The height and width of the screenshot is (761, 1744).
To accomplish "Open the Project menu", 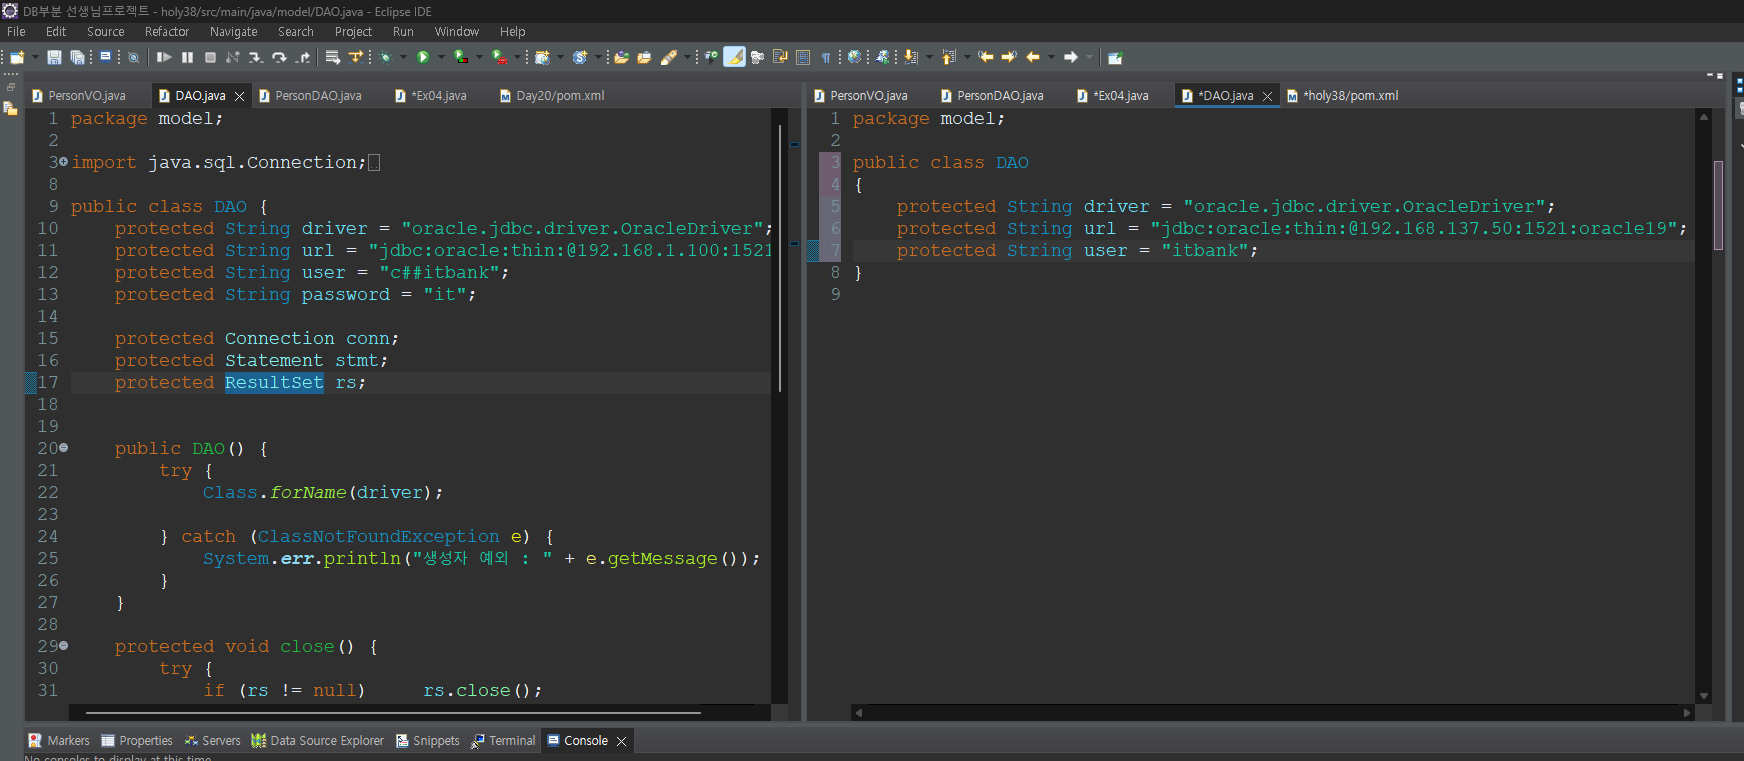I will 353,32.
